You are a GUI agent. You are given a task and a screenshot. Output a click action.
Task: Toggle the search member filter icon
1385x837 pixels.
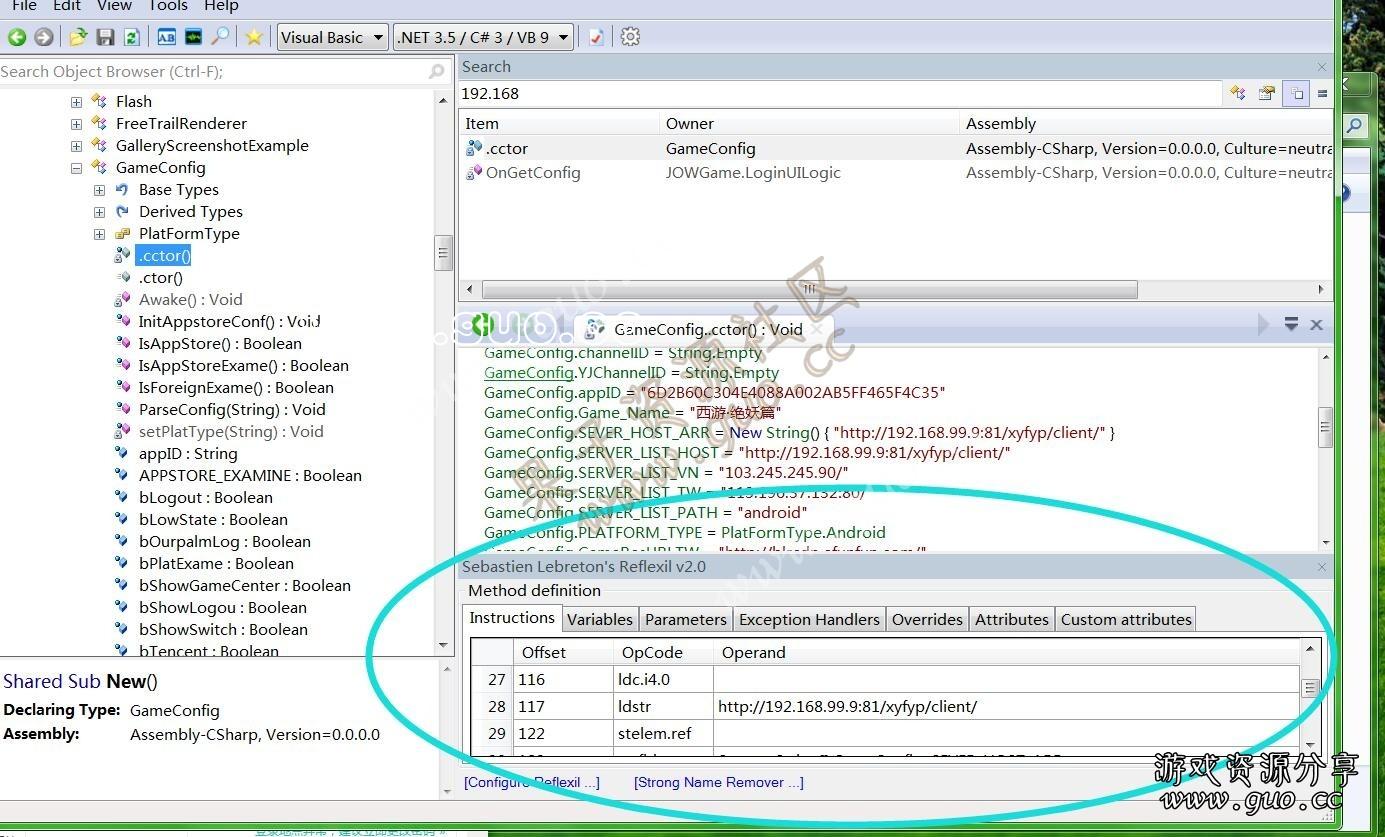coord(1238,93)
